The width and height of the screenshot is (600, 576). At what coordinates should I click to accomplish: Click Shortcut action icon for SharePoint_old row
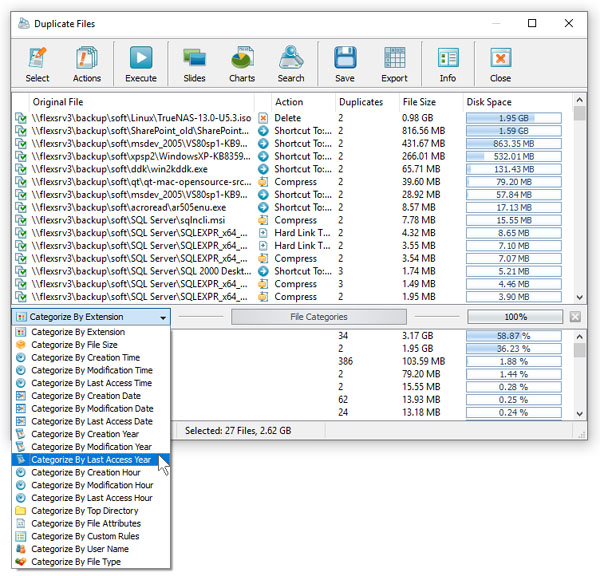tap(263, 131)
